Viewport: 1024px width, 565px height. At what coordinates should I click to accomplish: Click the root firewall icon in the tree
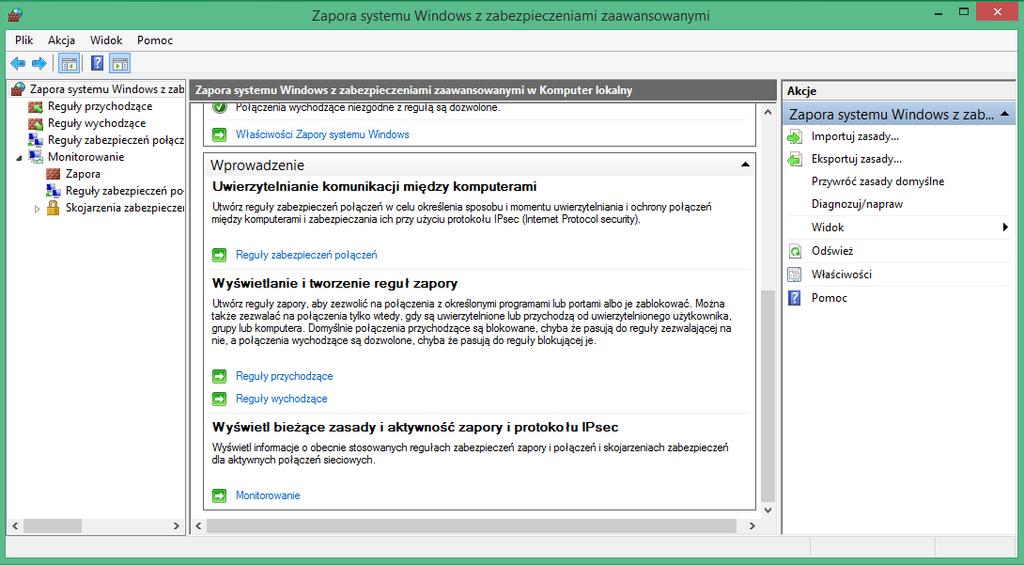(18, 89)
